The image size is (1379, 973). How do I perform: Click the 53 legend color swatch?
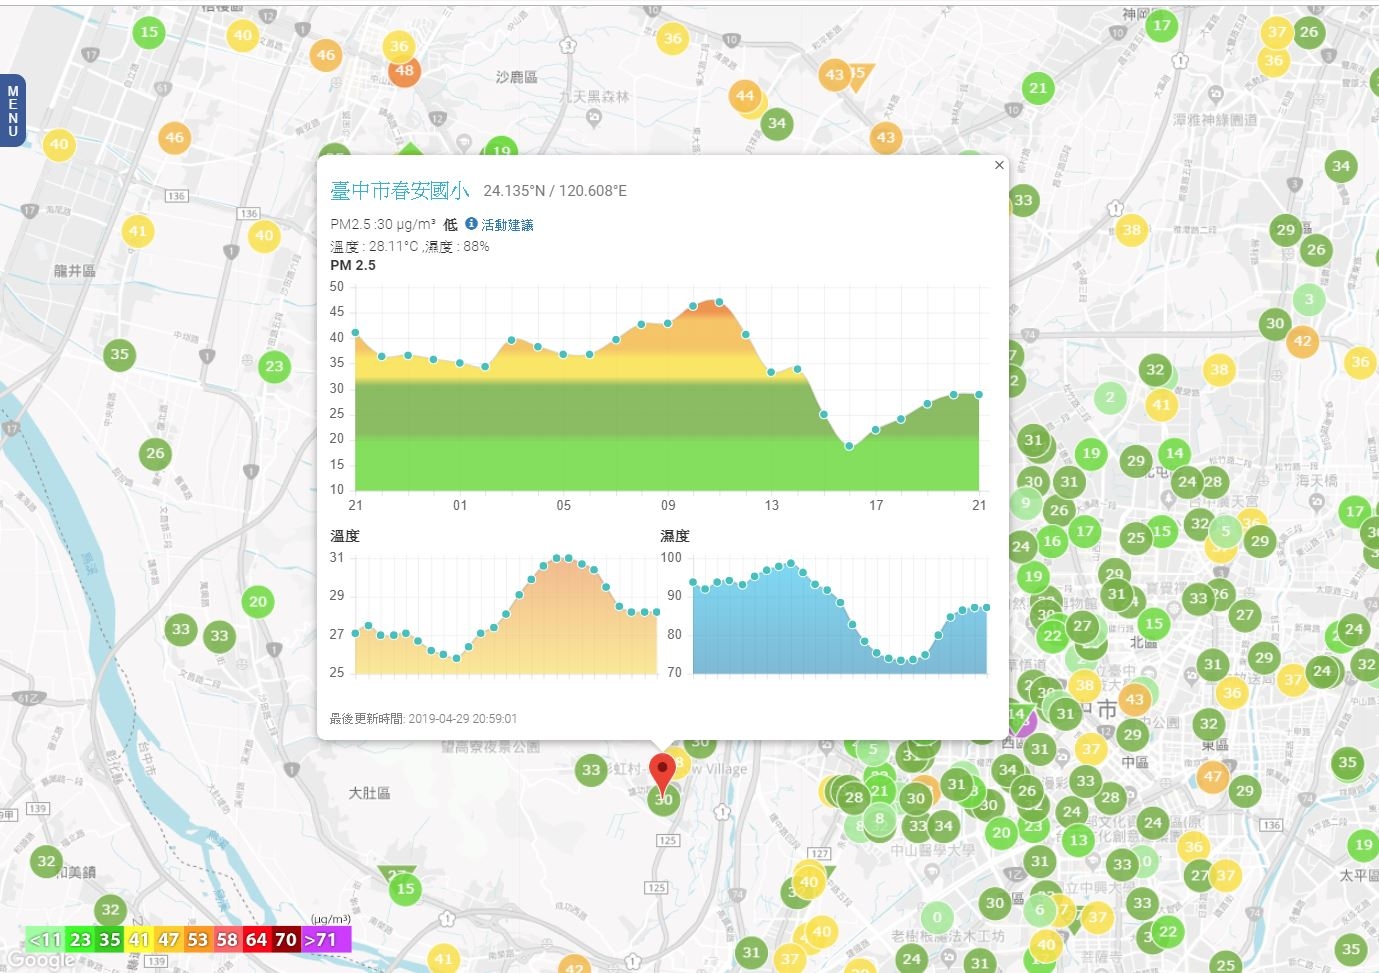pos(198,940)
